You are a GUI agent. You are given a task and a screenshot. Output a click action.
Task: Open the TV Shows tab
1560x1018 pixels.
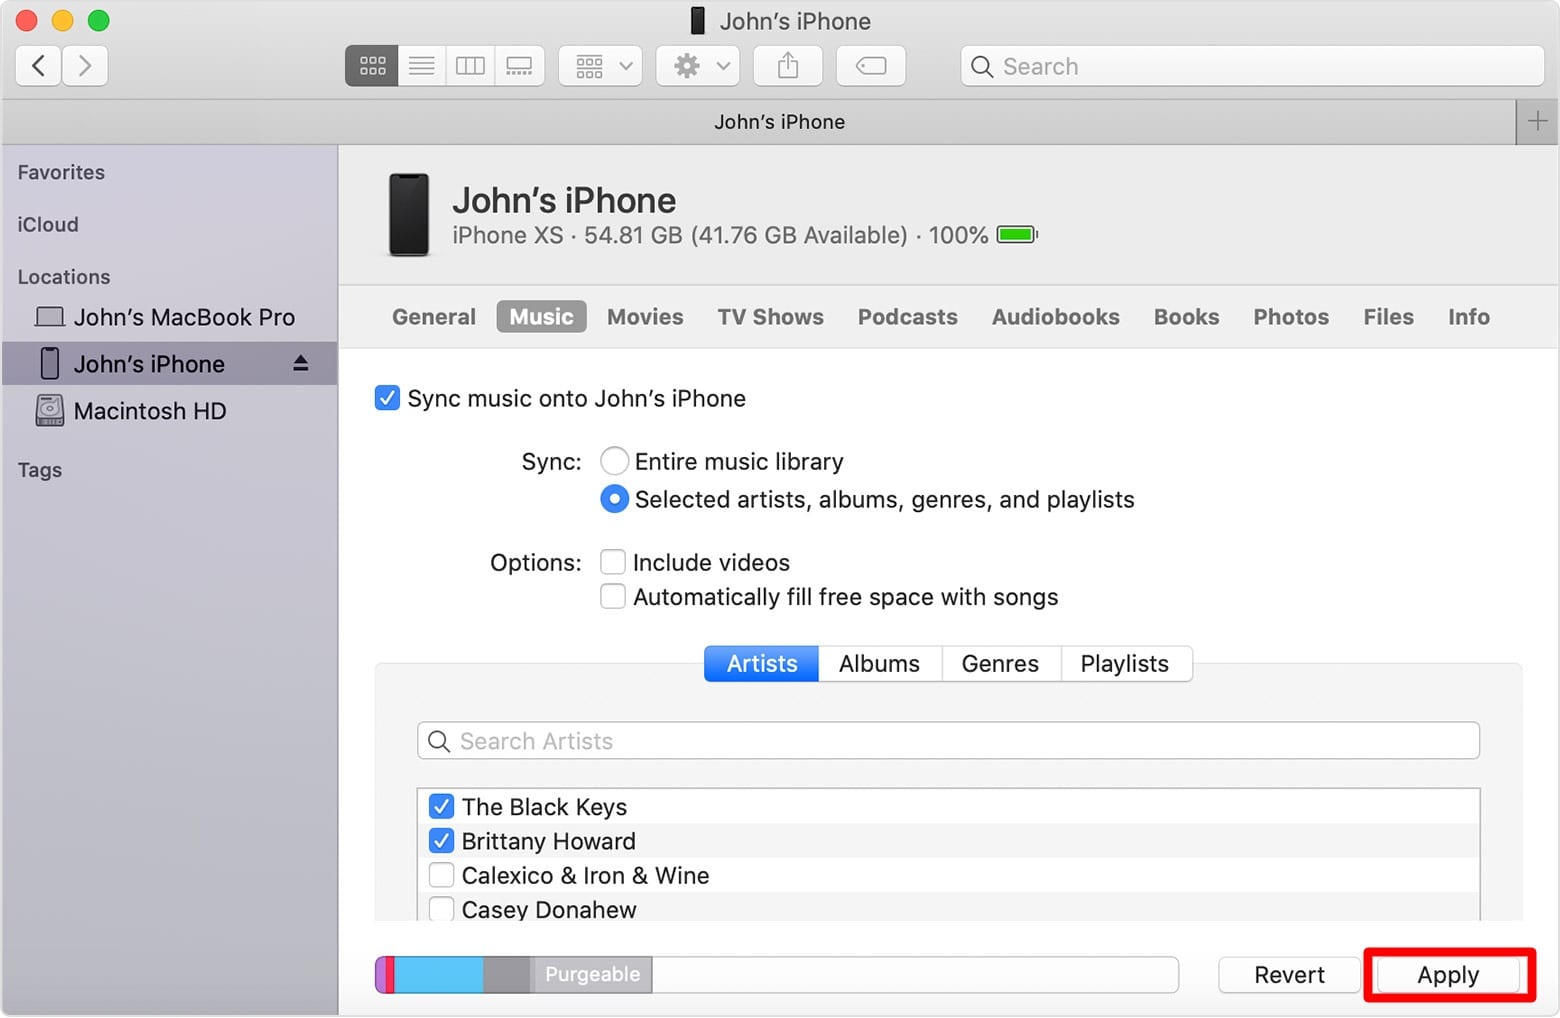[x=770, y=317]
